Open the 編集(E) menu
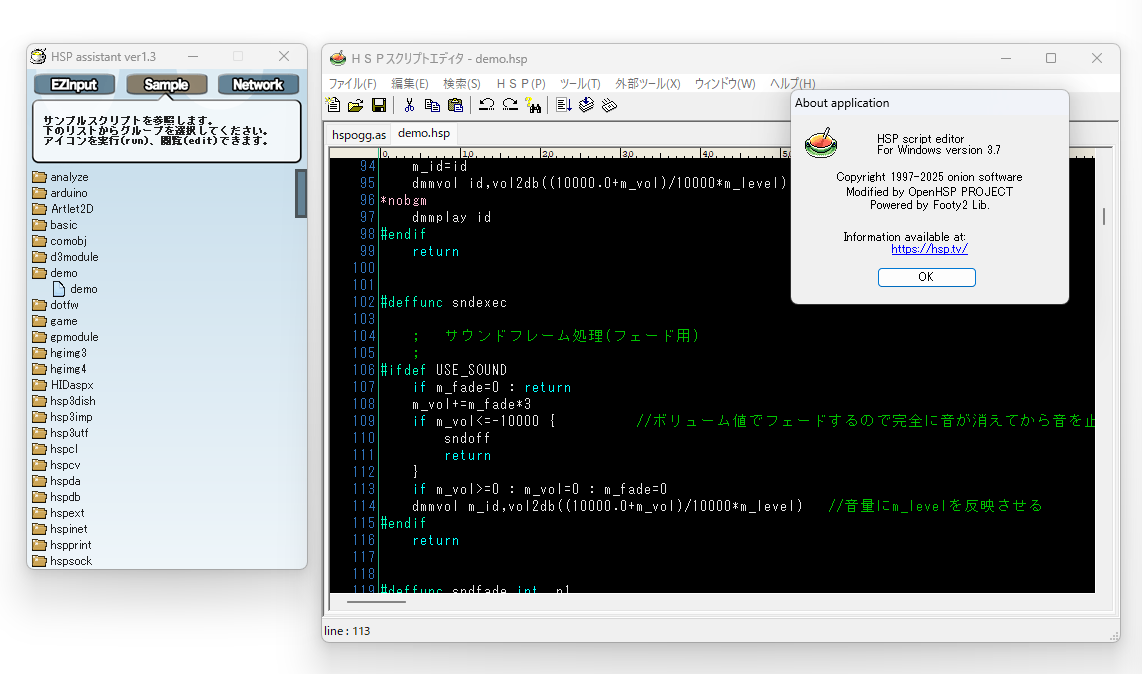Viewport: 1142px width, 674px height. pos(410,84)
